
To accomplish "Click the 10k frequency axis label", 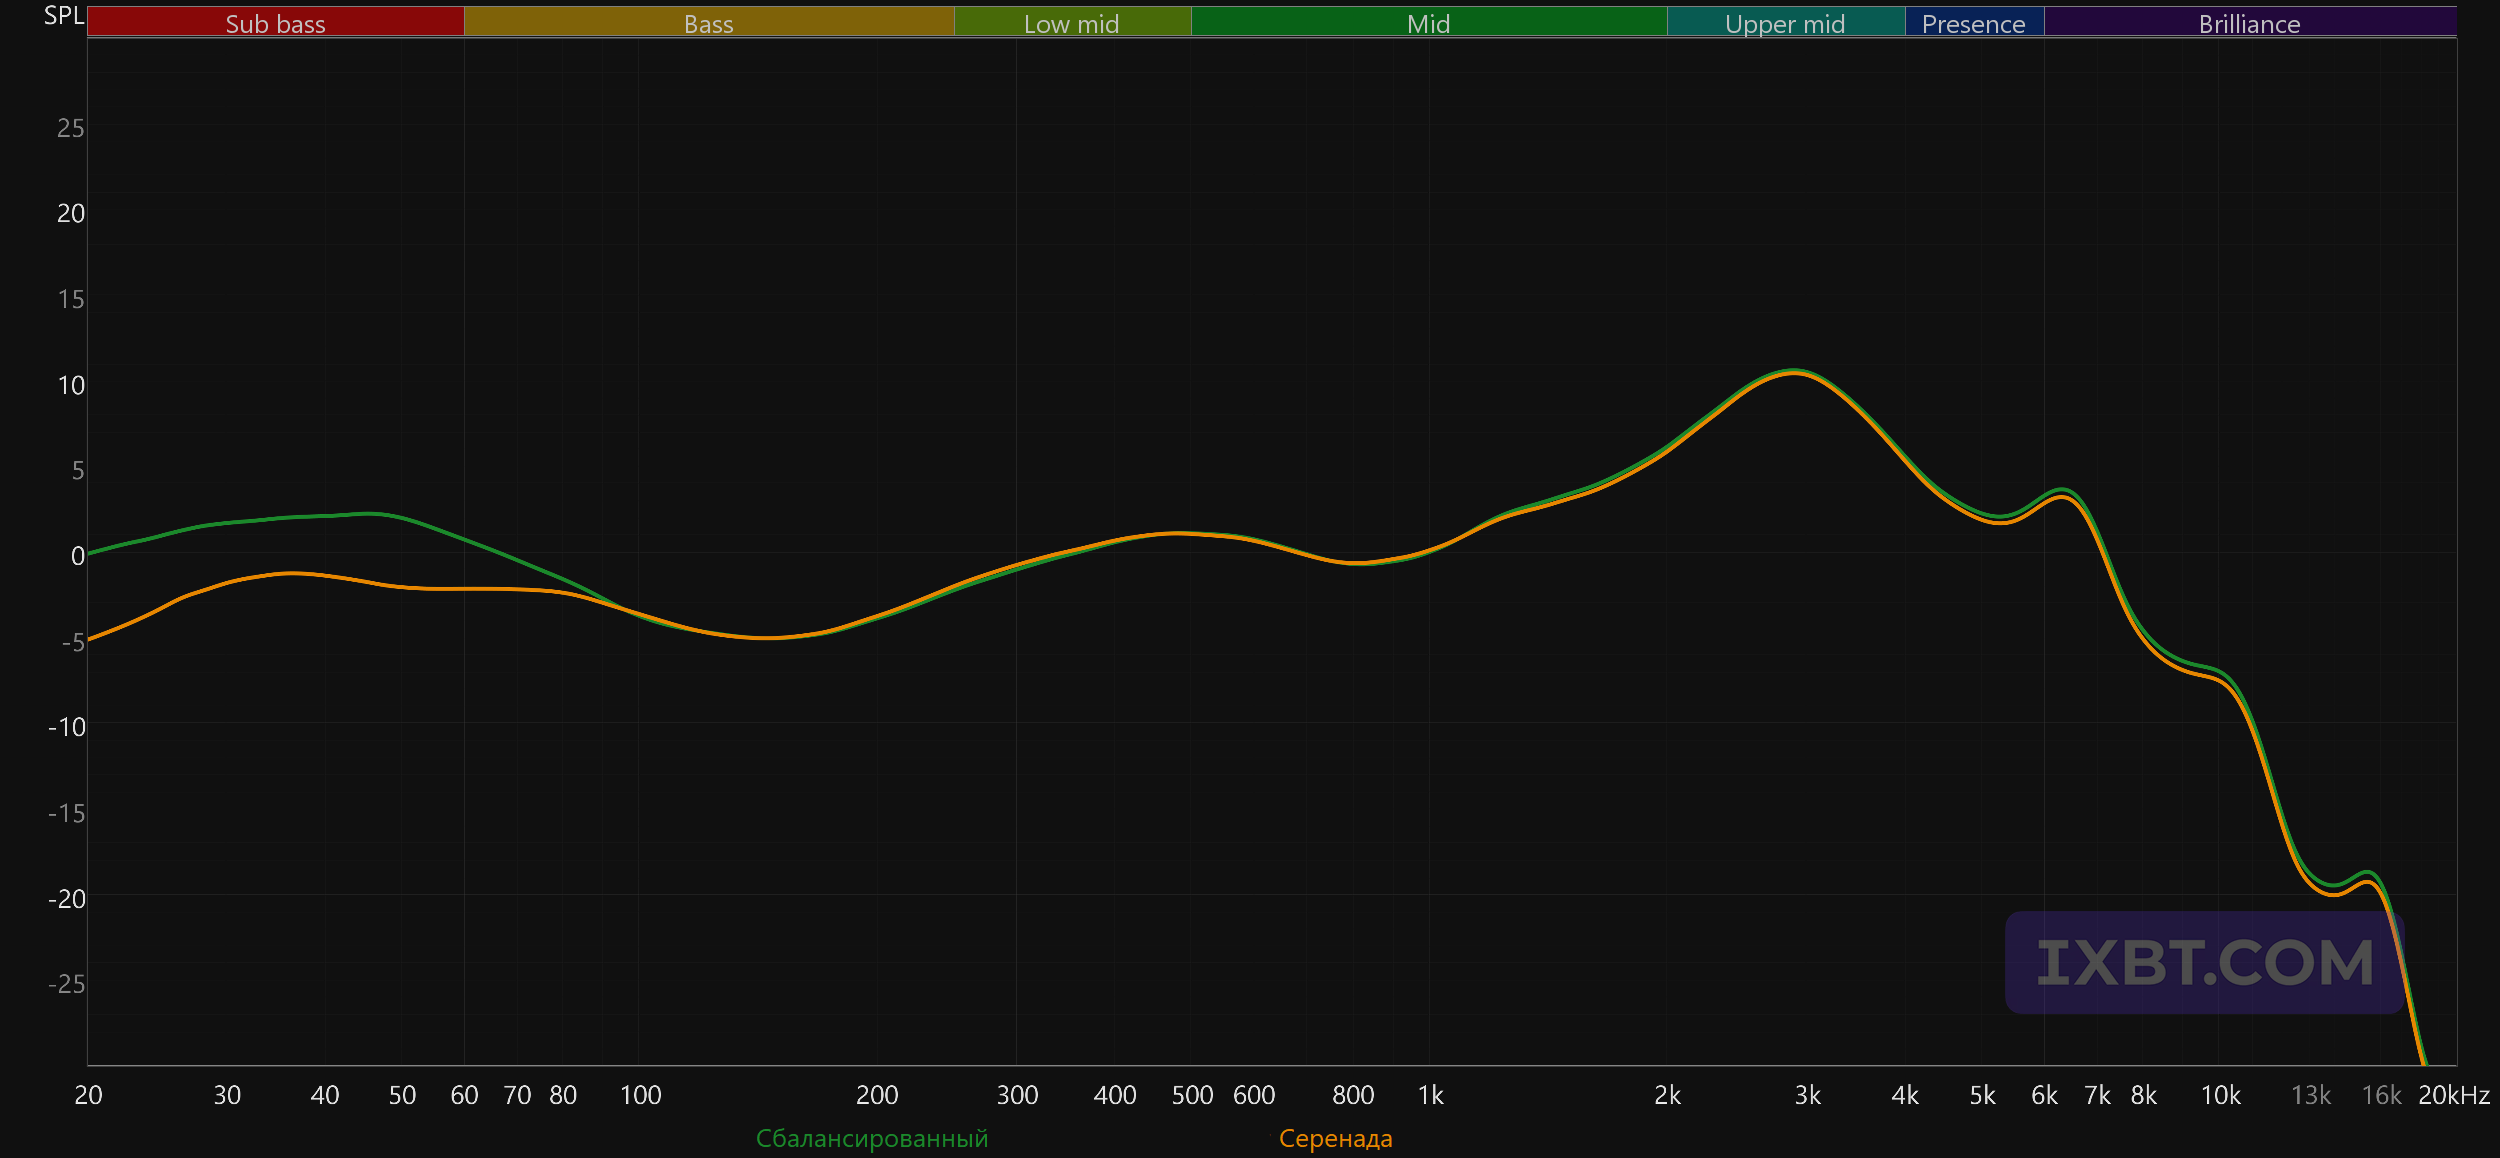I will (x=2220, y=1095).
